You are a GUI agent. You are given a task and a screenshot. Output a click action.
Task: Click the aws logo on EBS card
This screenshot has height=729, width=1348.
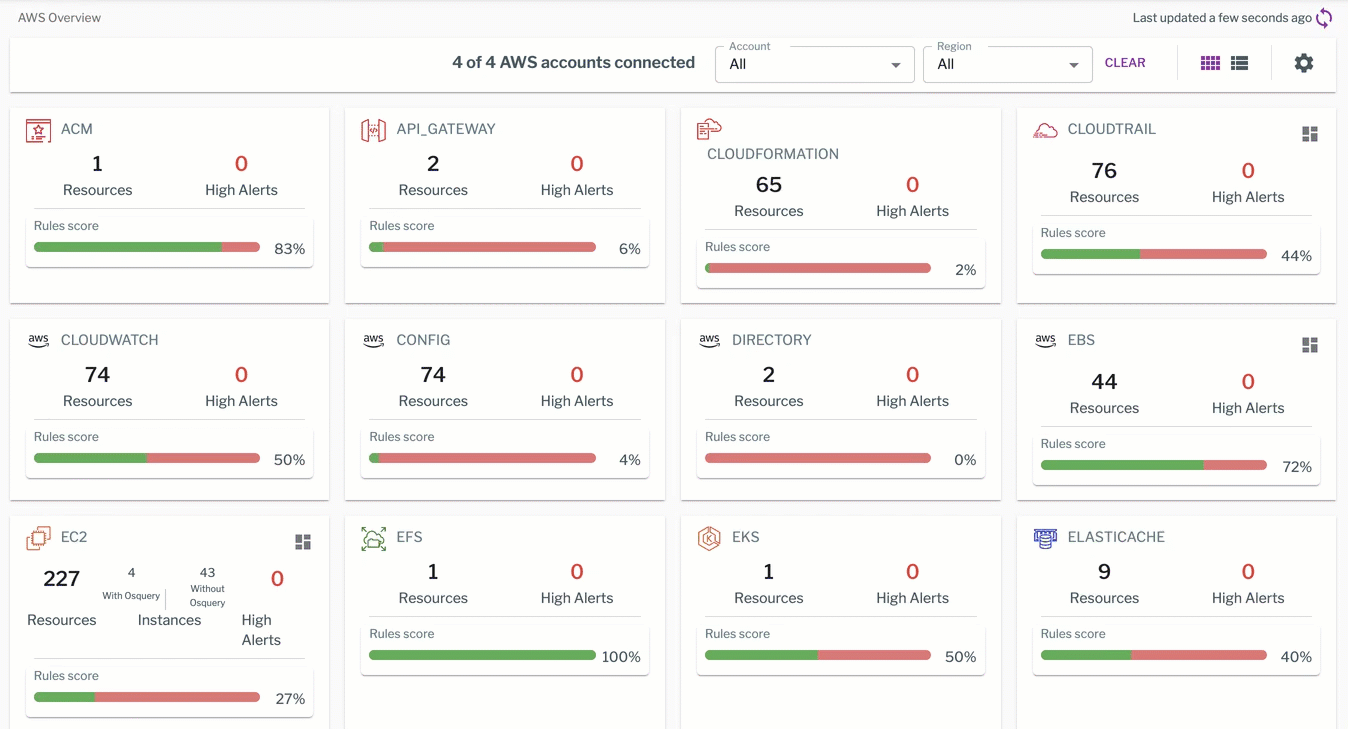point(1046,340)
